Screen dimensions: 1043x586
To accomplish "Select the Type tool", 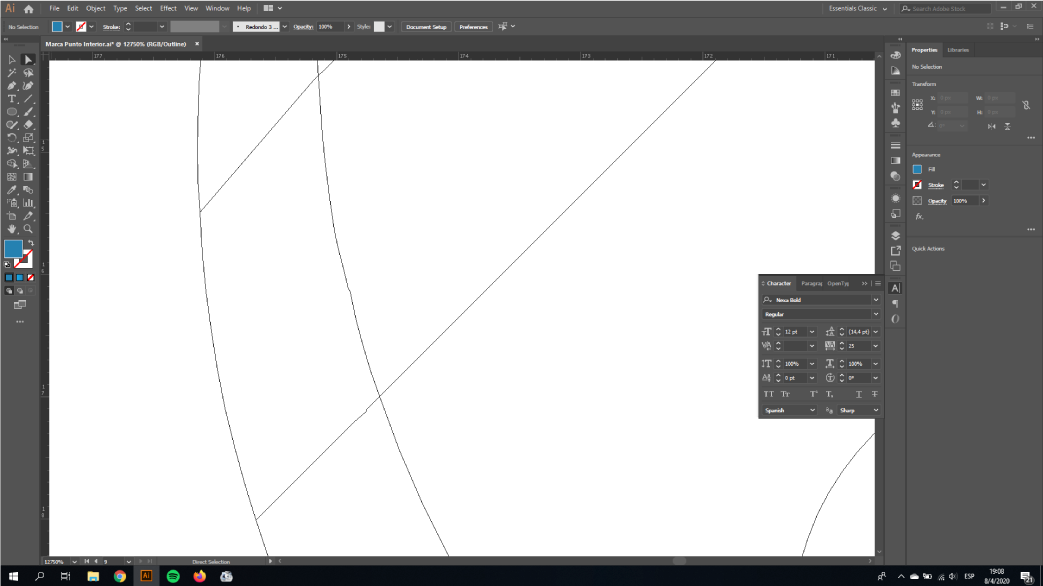I will pyautogui.click(x=12, y=99).
